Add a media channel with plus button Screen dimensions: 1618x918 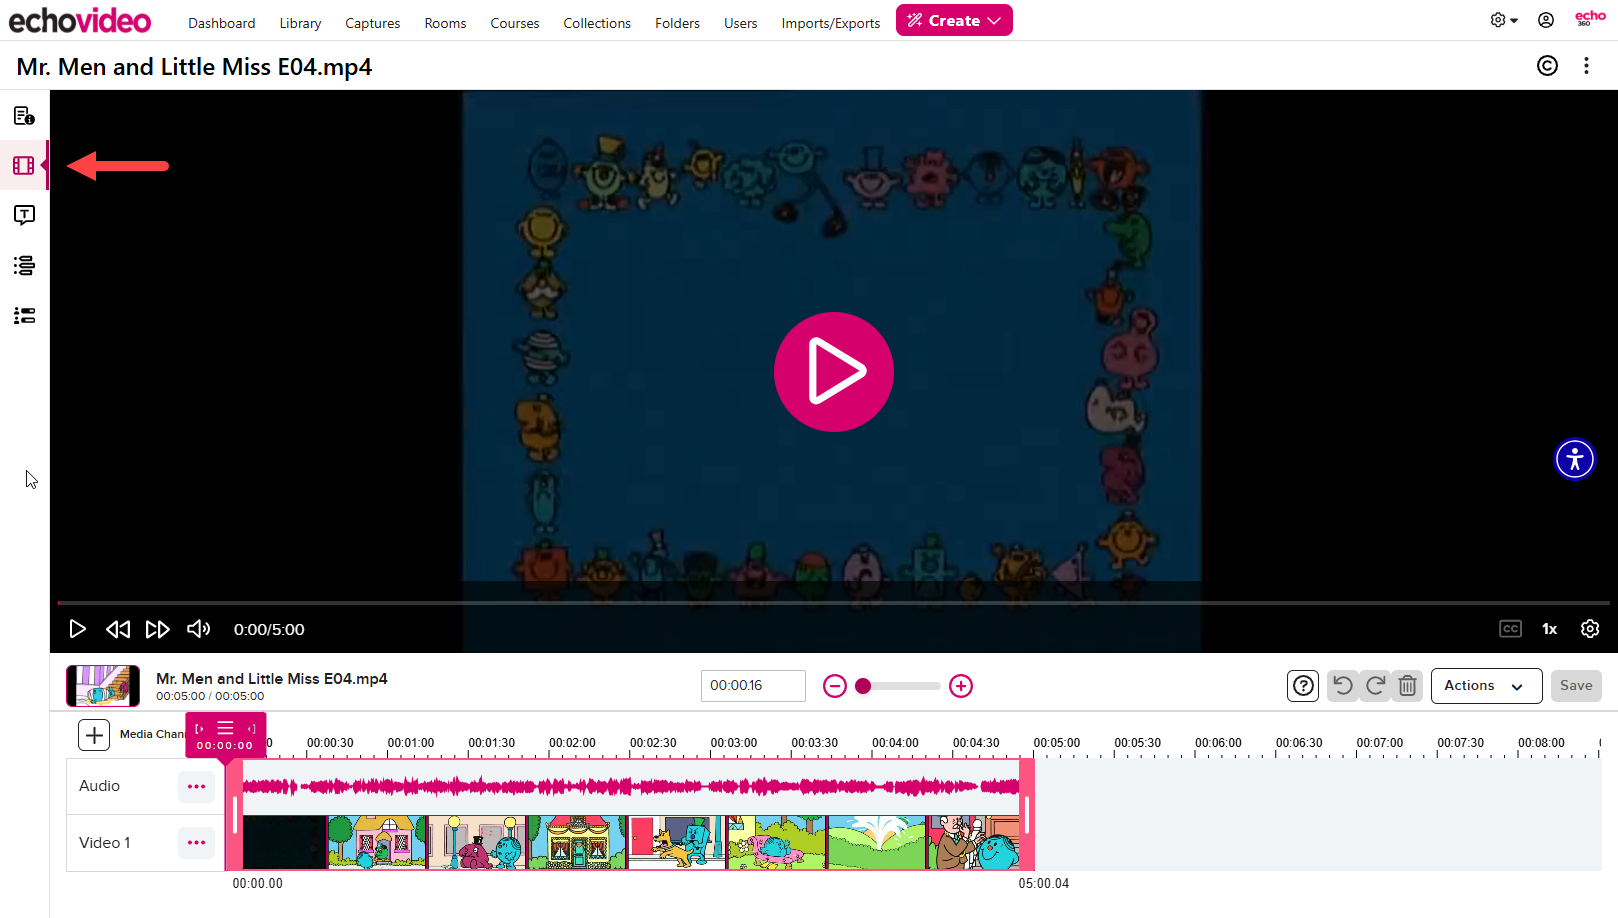[94, 735]
